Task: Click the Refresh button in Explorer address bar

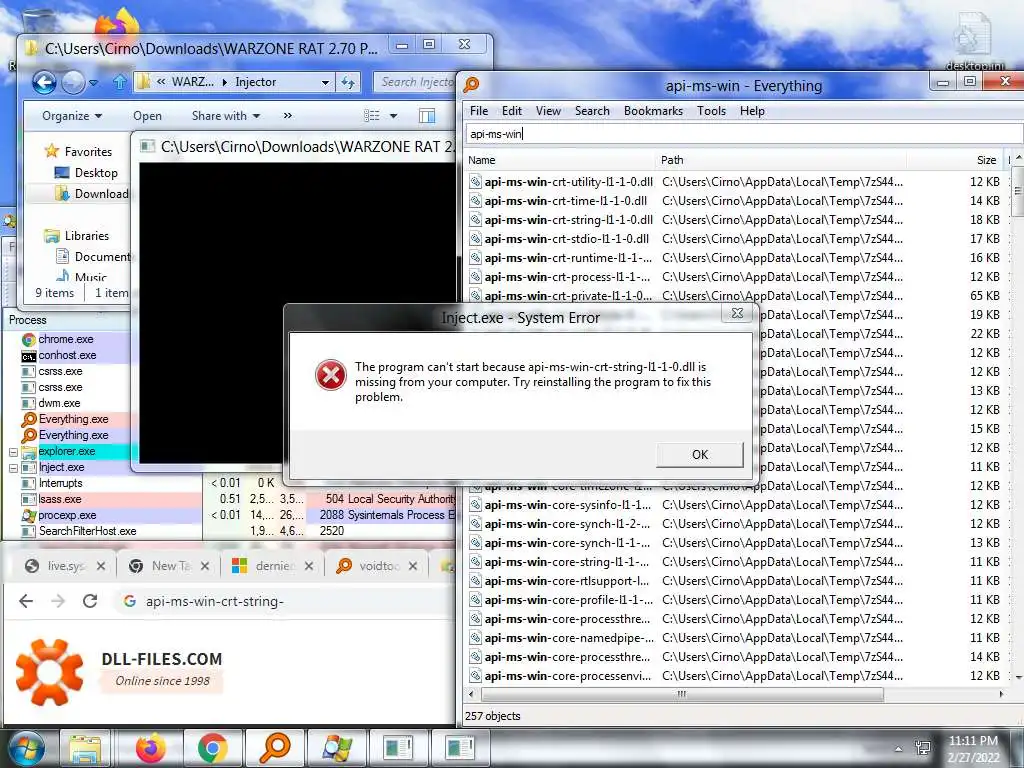Action: (x=348, y=82)
